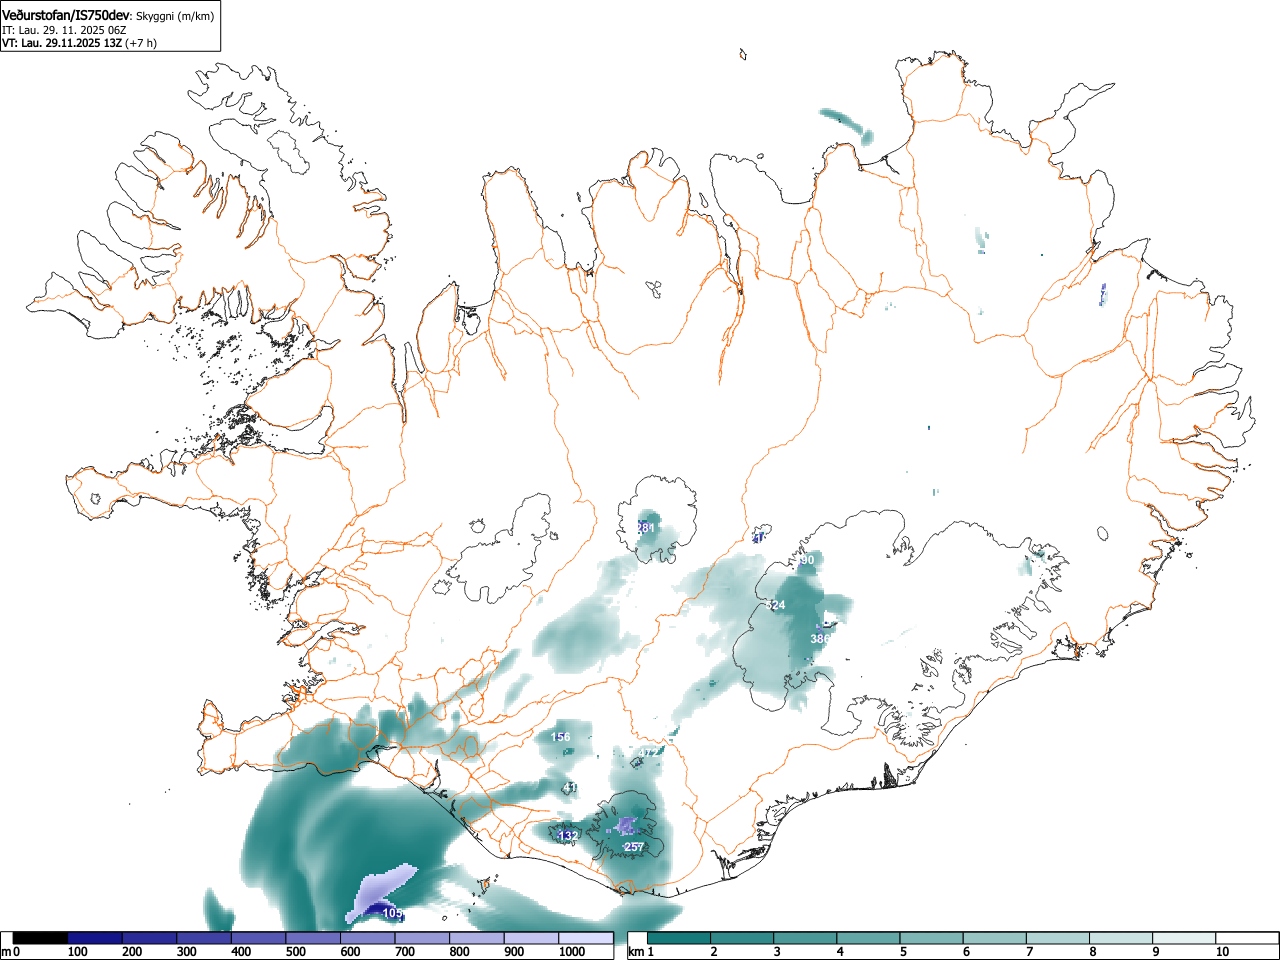Select the 100–200 m dark navy swatch
1280x960 pixels.
click(x=95, y=938)
